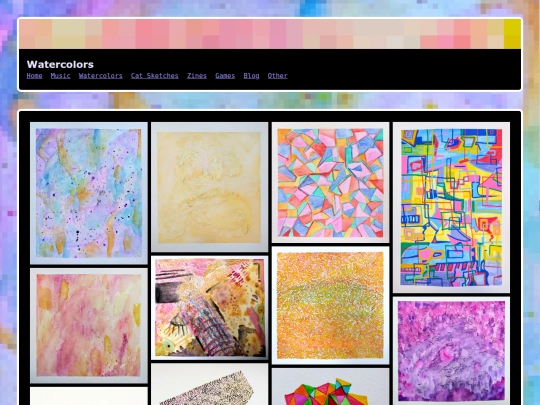Click the pastel pixelated header banner
Screen dimensions: 540x405
point(270,34)
